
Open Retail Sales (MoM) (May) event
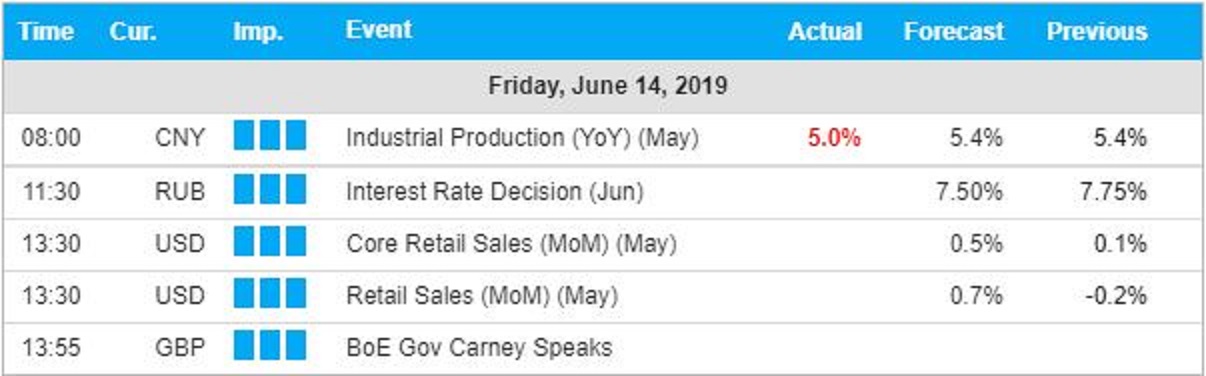(482, 295)
